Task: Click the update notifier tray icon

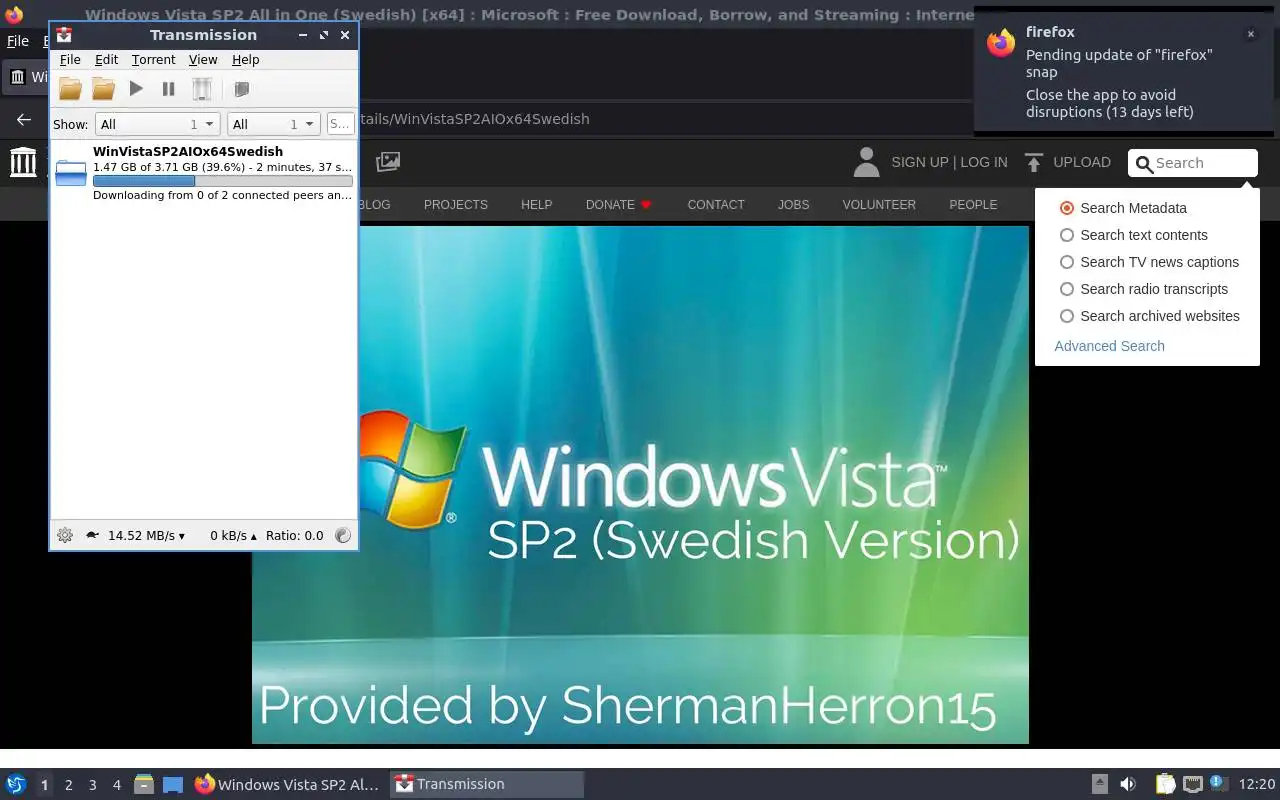Action: [x=1217, y=783]
